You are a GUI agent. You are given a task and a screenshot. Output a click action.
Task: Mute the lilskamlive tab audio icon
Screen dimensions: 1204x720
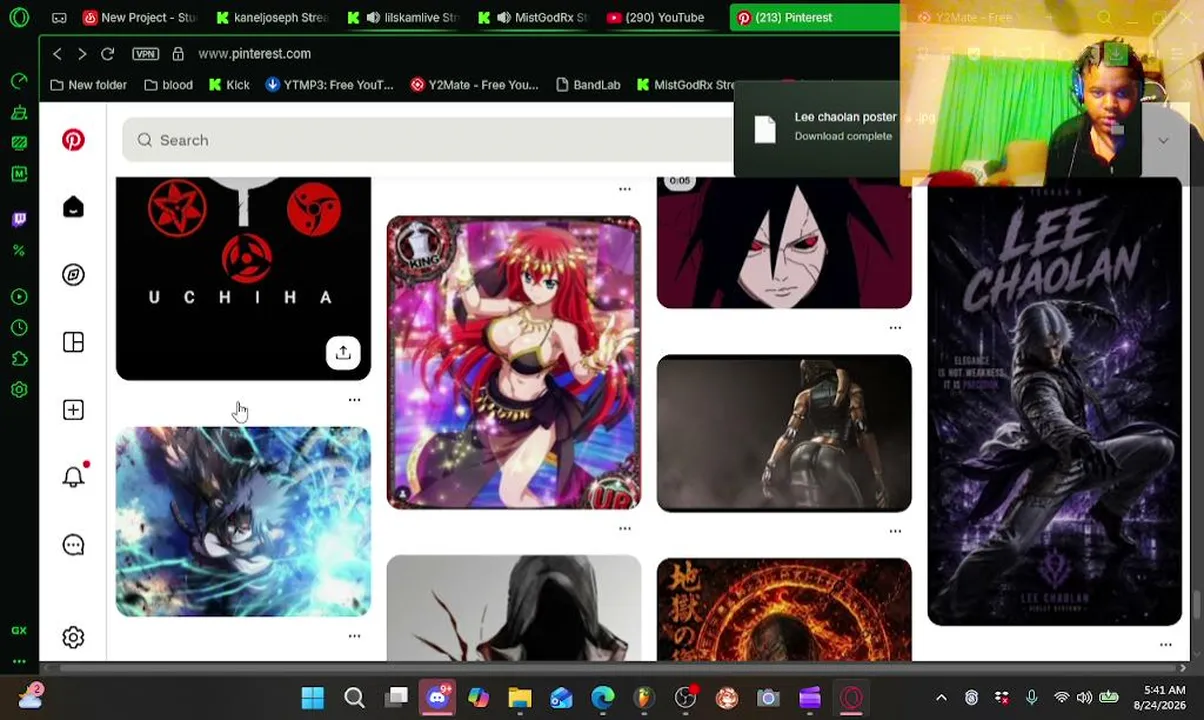coord(373,17)
